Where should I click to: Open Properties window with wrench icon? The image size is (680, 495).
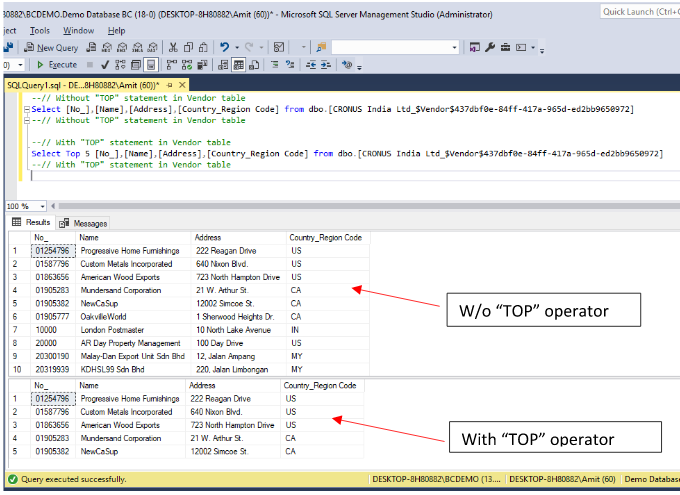490,47
